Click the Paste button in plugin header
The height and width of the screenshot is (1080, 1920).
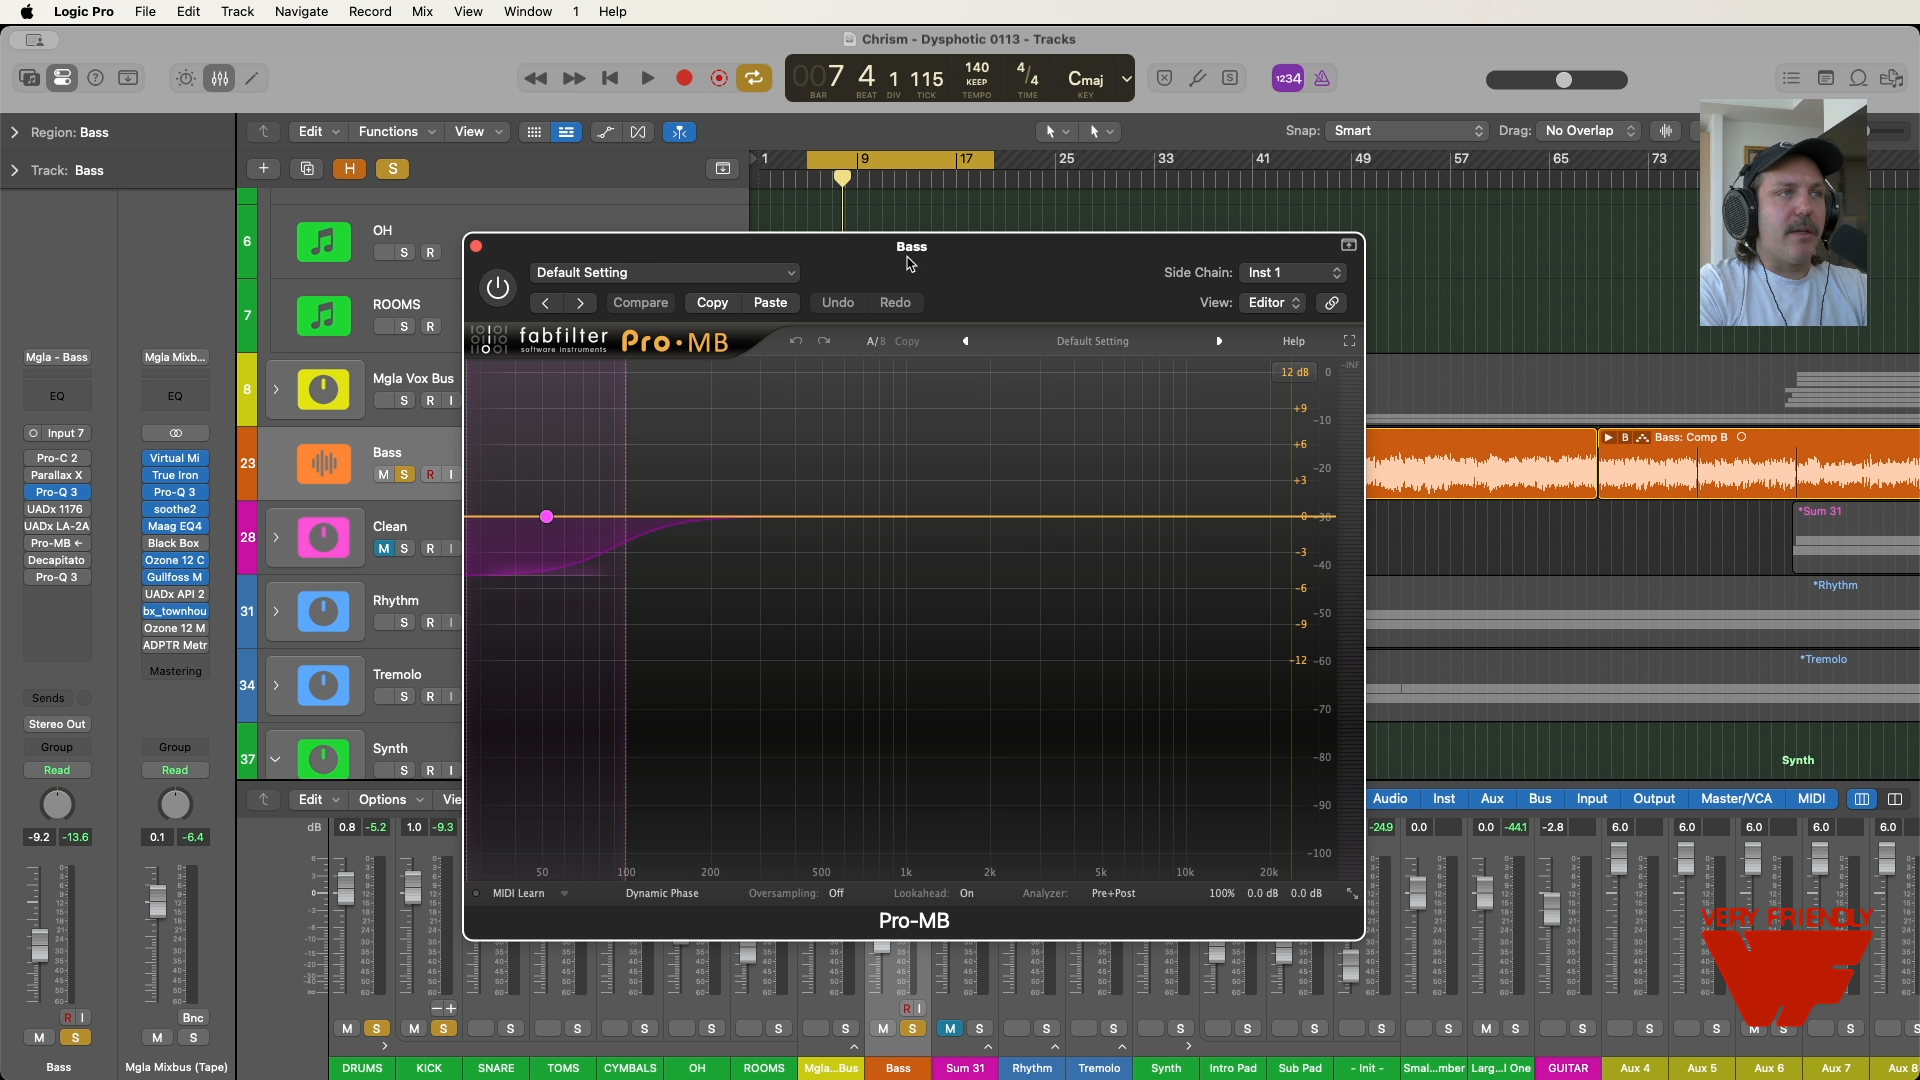770,303
